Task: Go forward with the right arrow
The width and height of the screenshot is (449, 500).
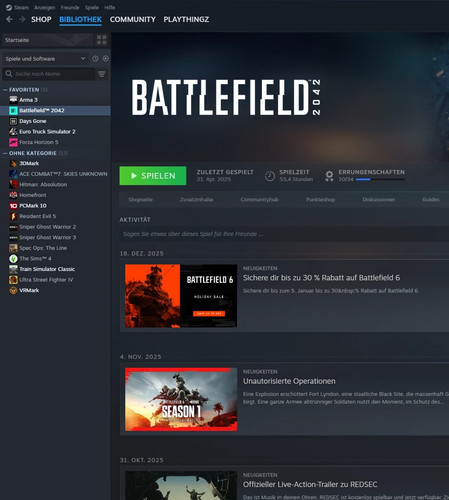Action: point(22,19)
